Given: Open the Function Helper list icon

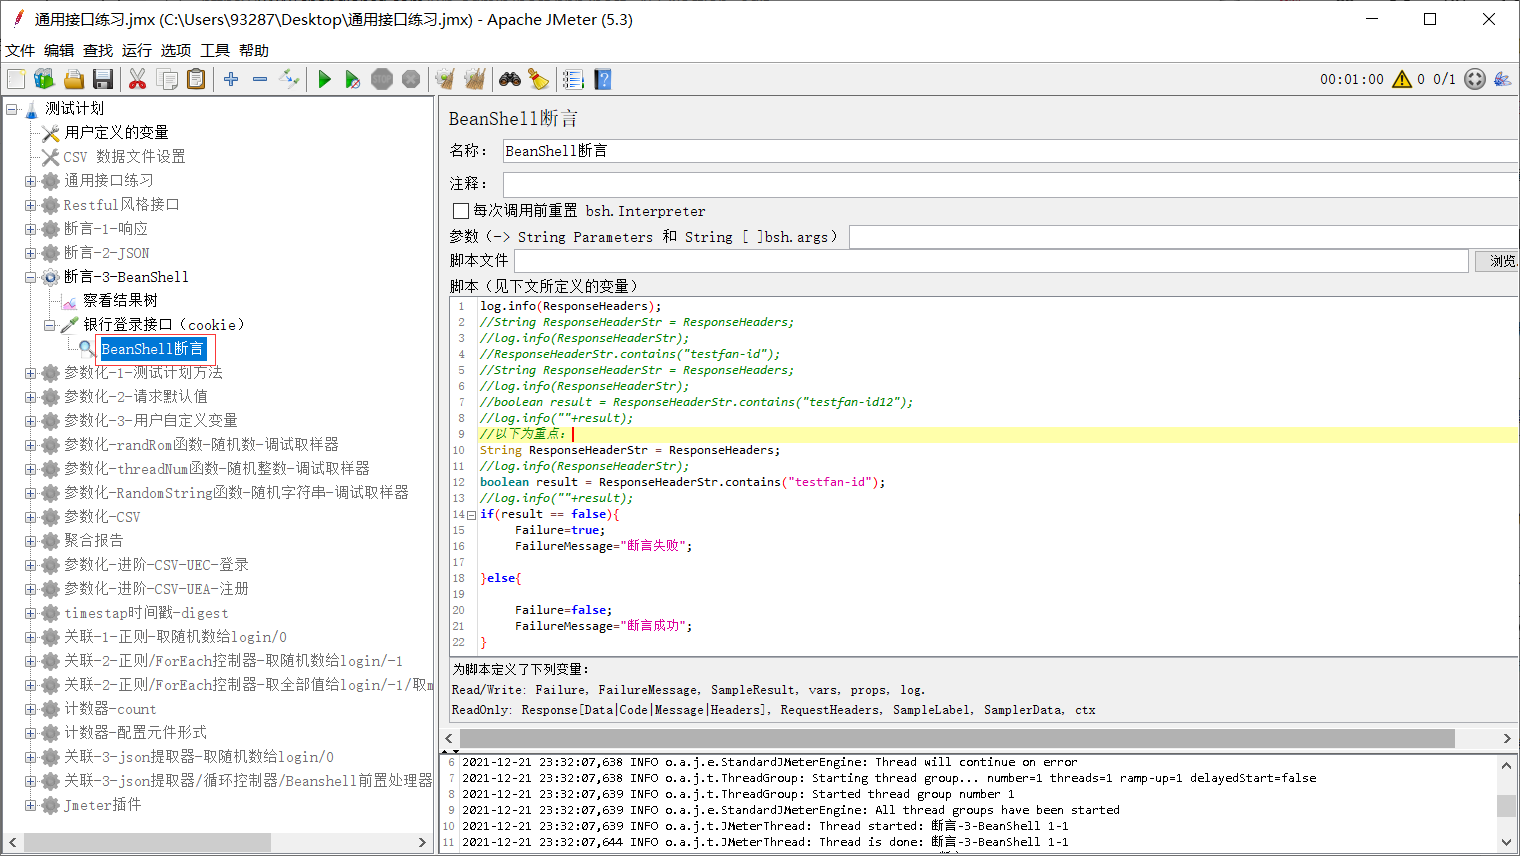Looking at the screenshot, I should tap(573, 79).
